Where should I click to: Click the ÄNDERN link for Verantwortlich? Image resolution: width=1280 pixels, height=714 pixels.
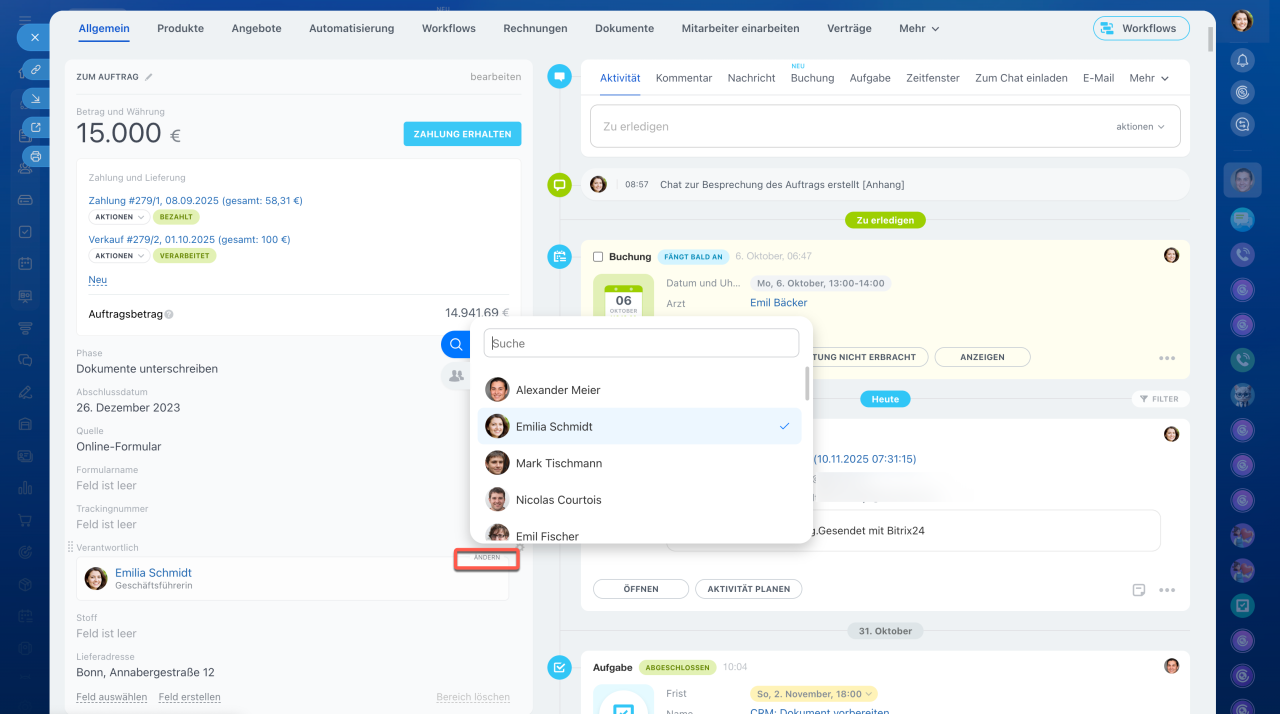(487, 558)
